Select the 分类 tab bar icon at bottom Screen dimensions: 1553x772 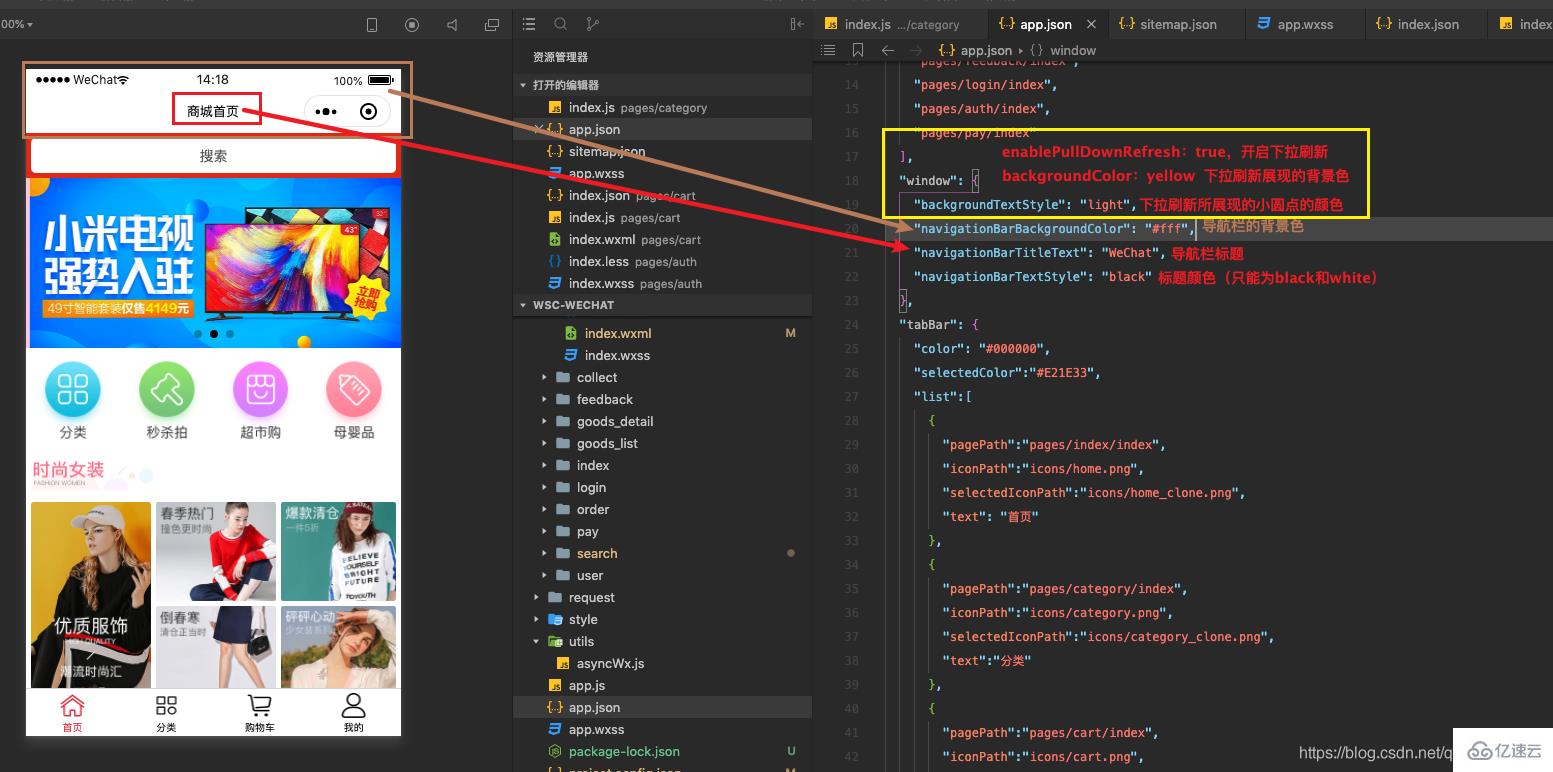click(x=166, y=706)
